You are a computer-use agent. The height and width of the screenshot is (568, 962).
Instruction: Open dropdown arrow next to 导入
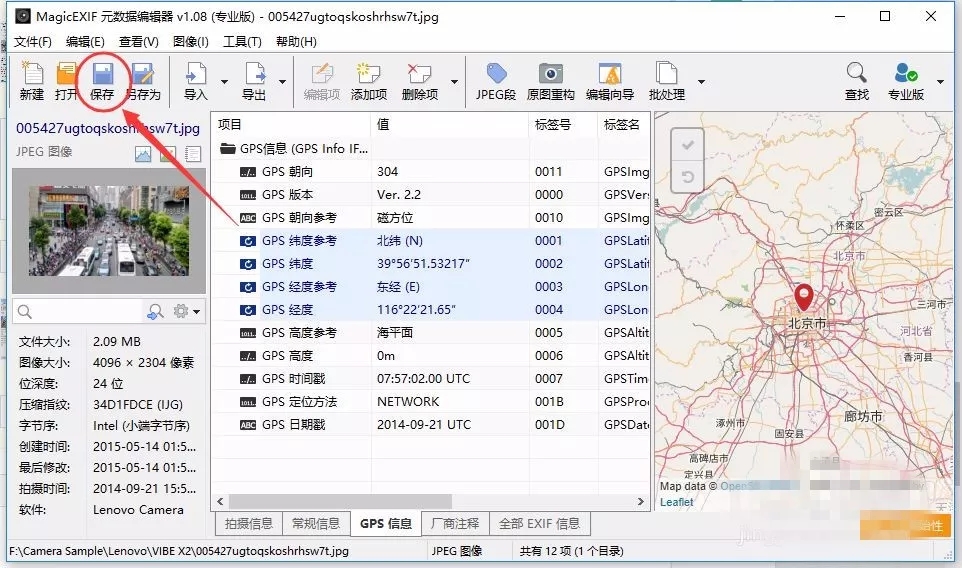coord(224,81)
